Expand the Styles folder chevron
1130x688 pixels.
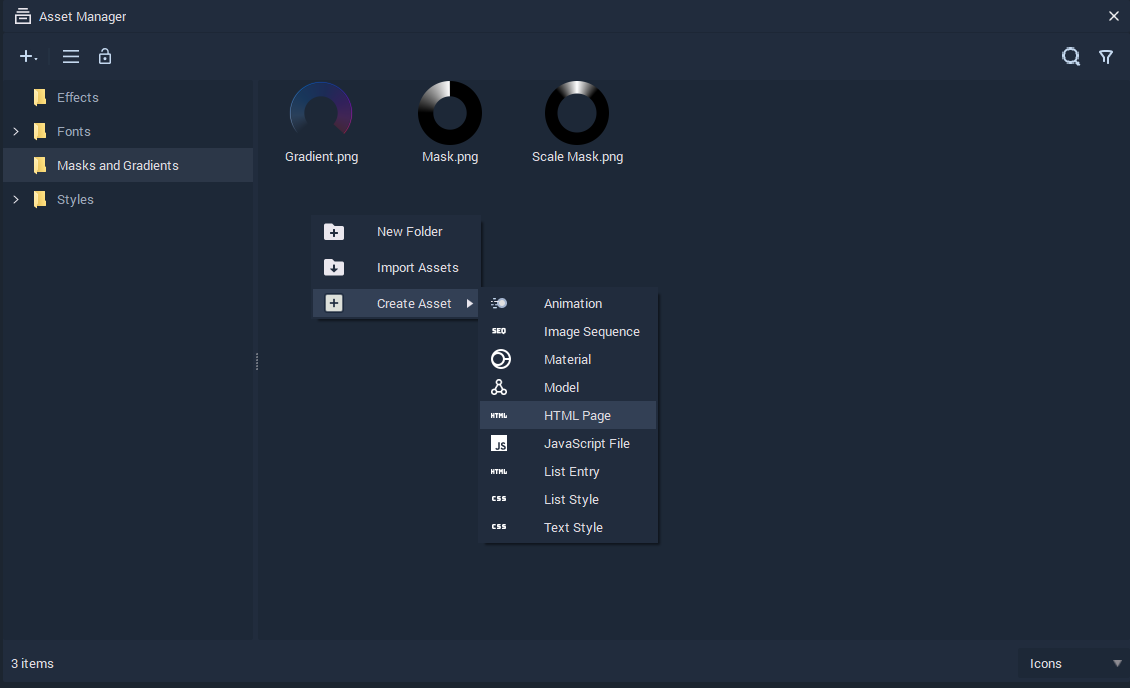click(x=16, y=200)
